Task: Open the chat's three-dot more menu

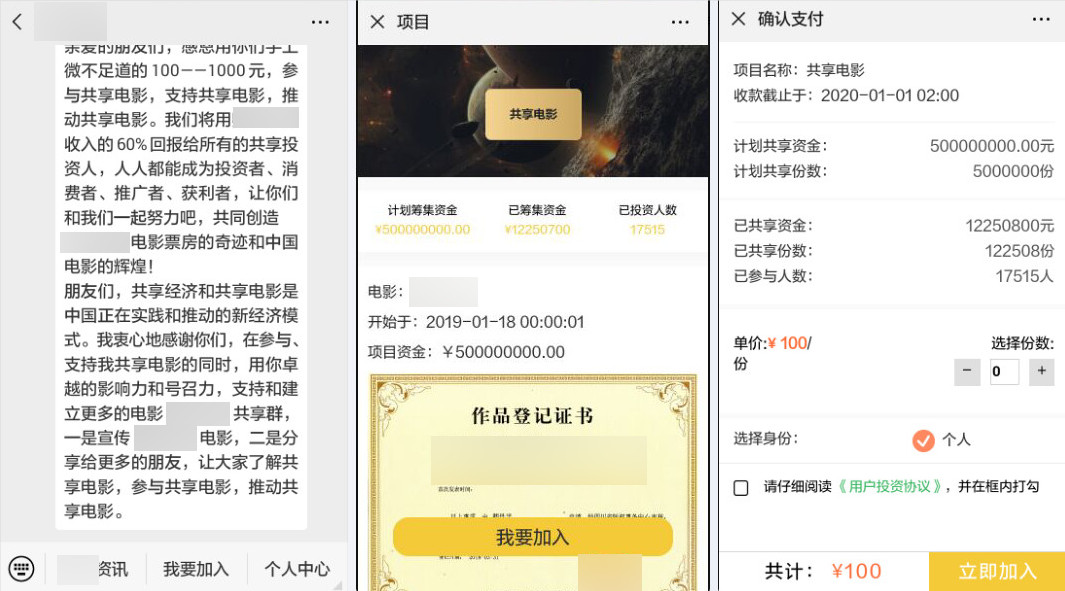Action: pyautogui.click(x=320, y=22)
